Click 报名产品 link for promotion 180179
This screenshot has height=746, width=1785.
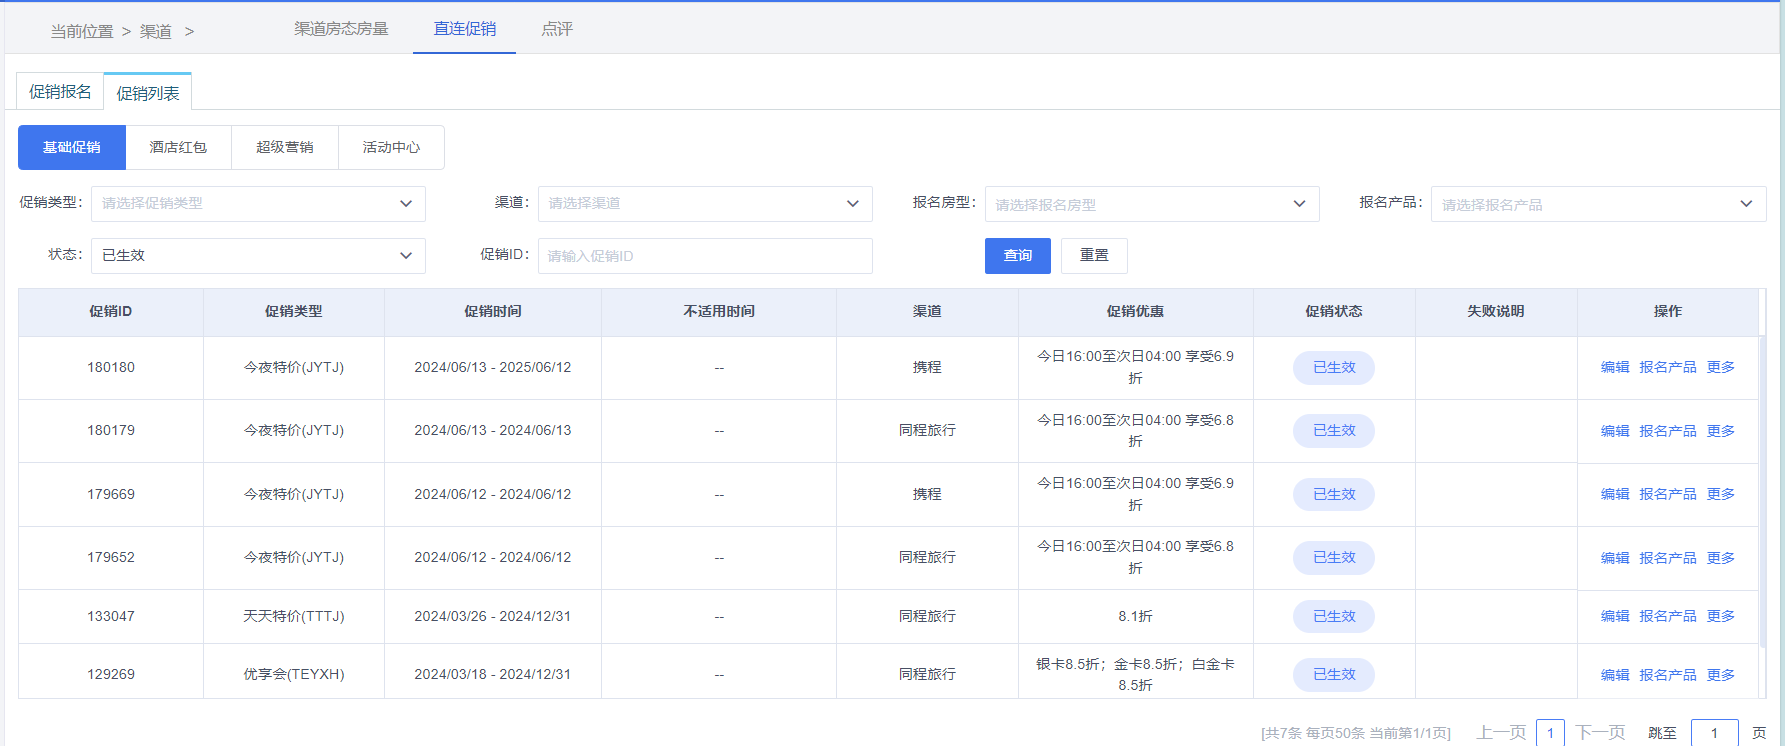click(1667, 431)
